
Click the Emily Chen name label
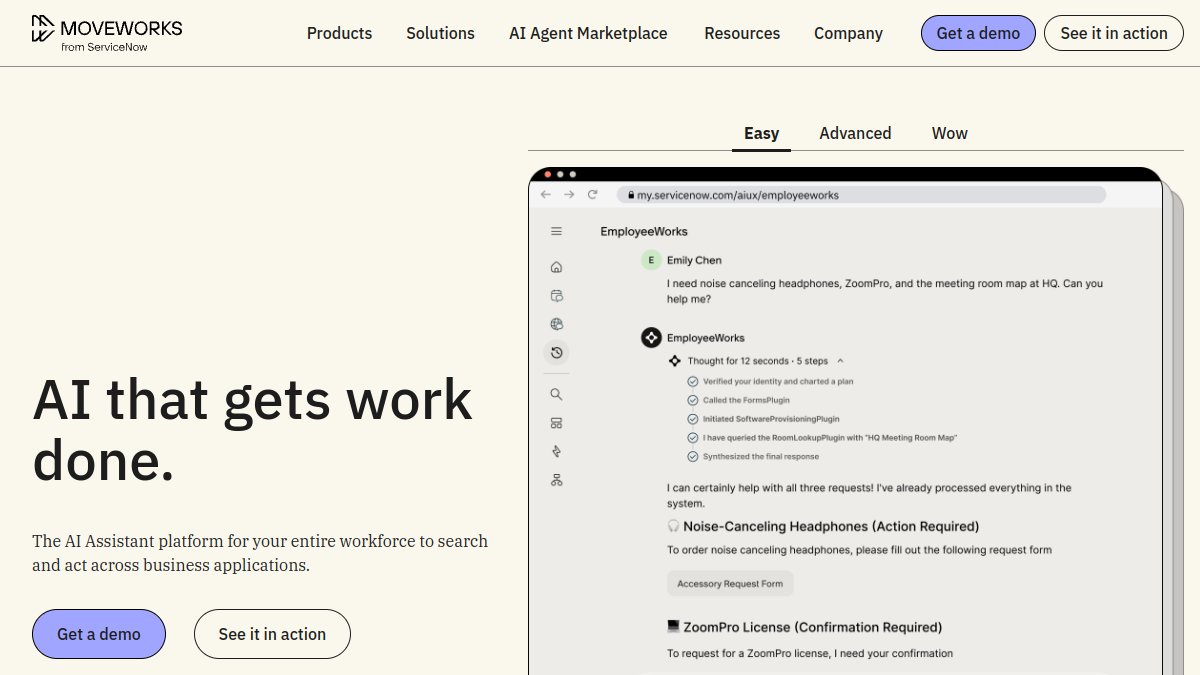pos(694,260)
